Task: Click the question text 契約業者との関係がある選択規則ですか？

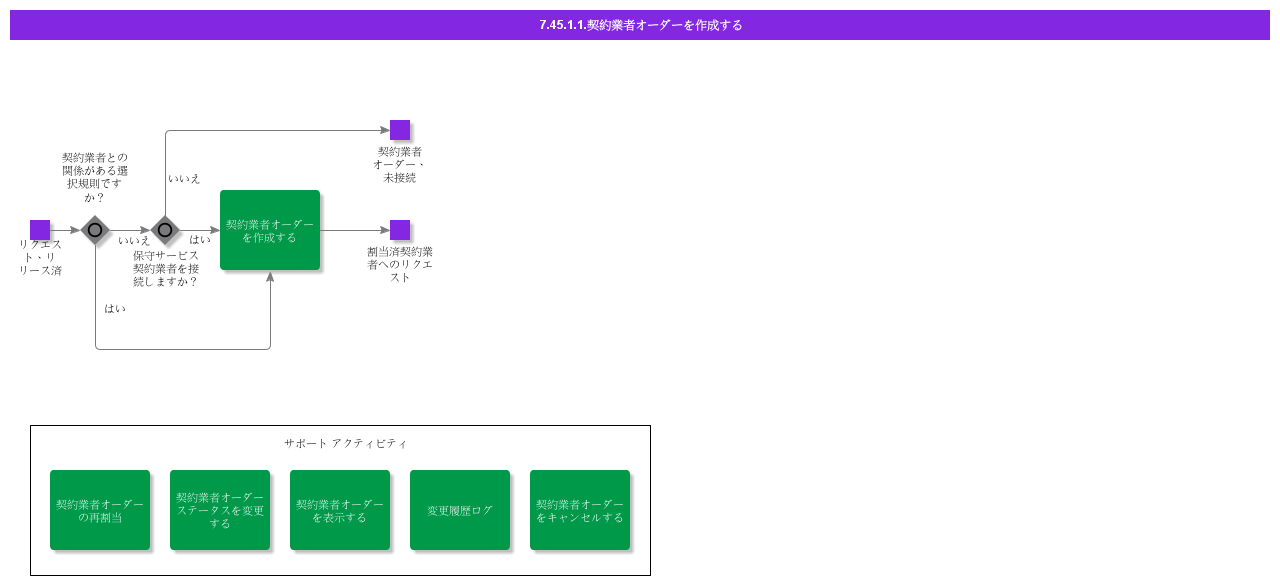Action: coord(95,177)
